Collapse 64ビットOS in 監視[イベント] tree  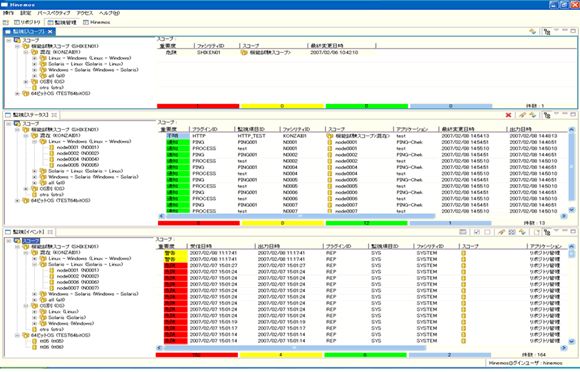17,335
